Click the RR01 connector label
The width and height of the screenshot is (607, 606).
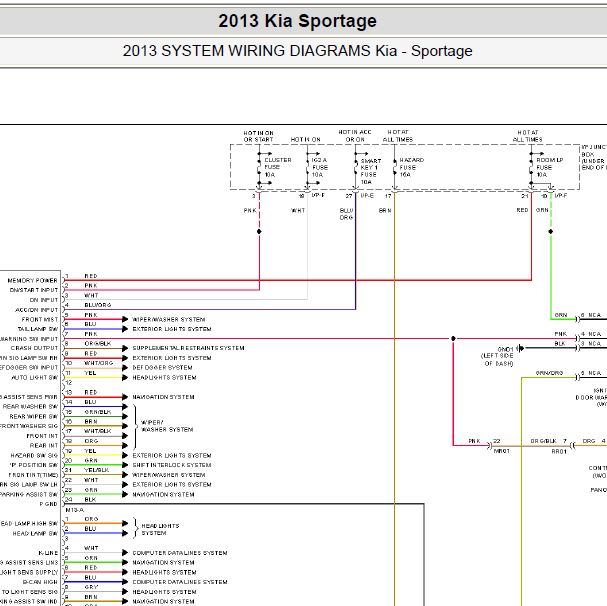[x=559, y=451]
